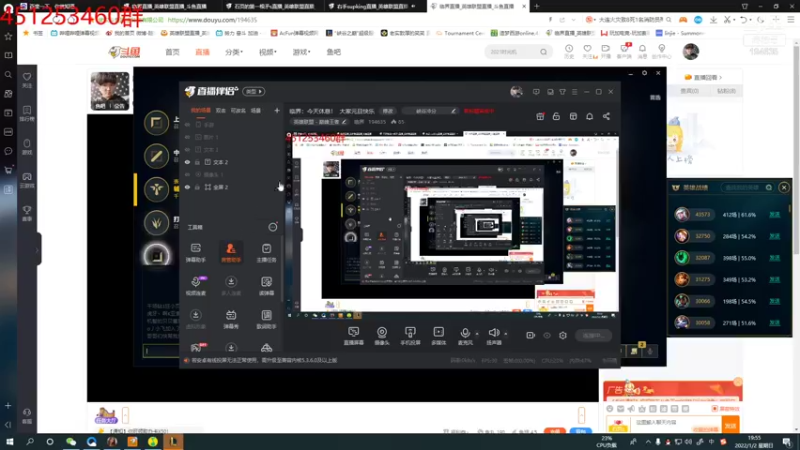
Task: Open the 房管助手 tool
Action: pos(231,252)
